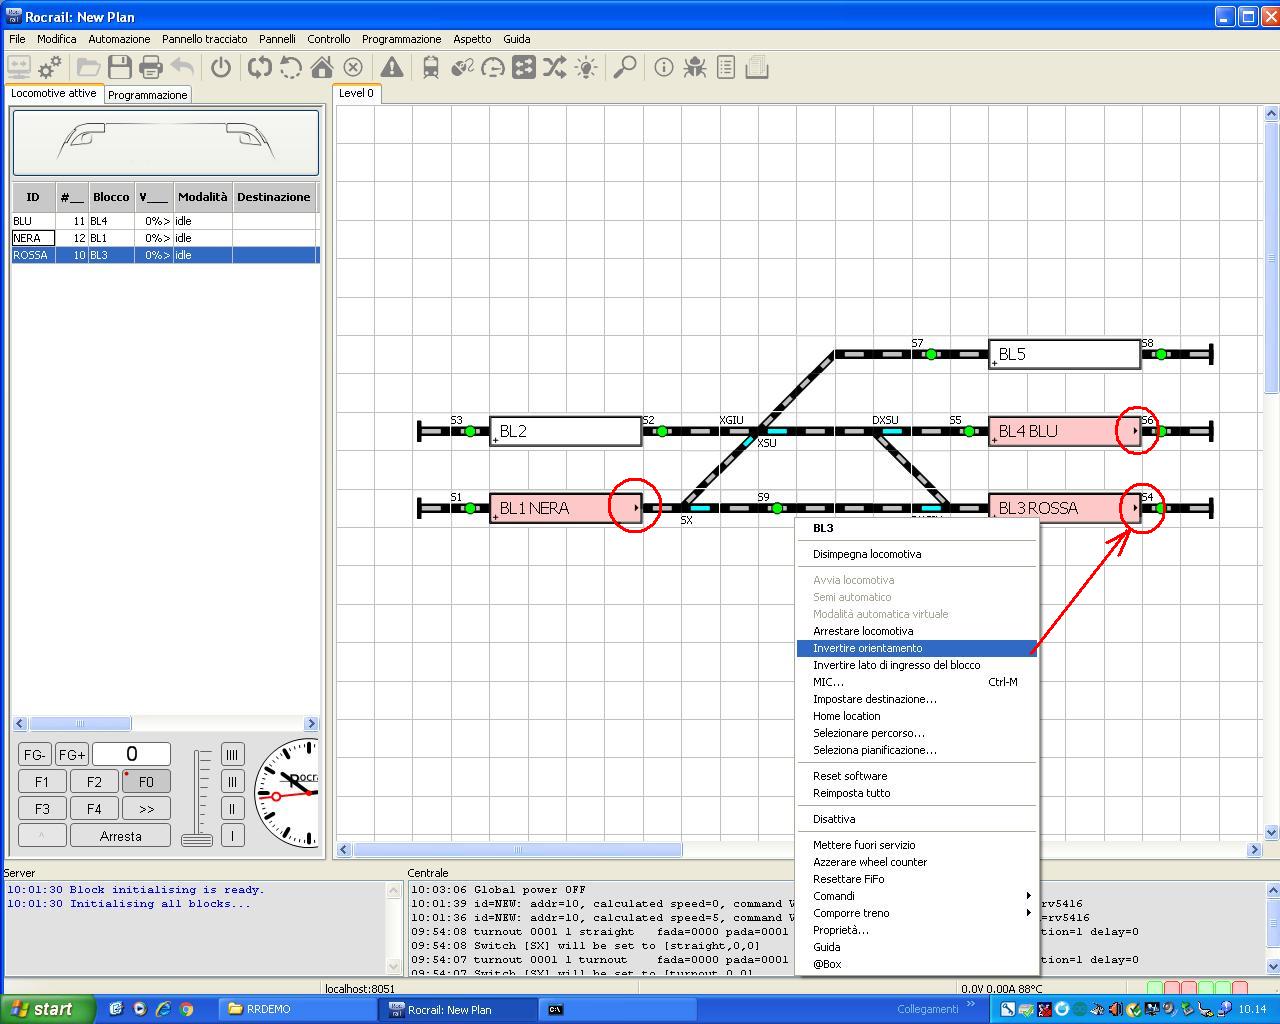The height and width of the screenshot is (1024, 1280).
Task: Click the dashed circular arrow toolbar icon
Action: (x=291, y=67)
